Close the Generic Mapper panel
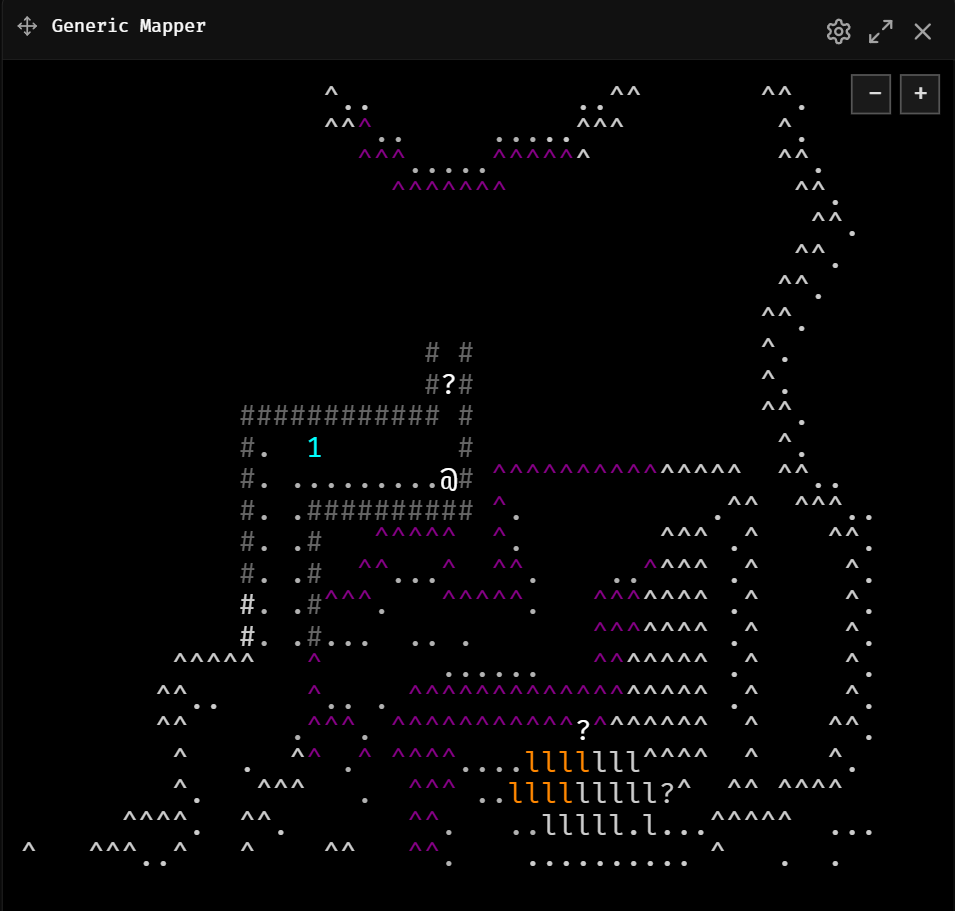955x911 pixels. (923, 32)
